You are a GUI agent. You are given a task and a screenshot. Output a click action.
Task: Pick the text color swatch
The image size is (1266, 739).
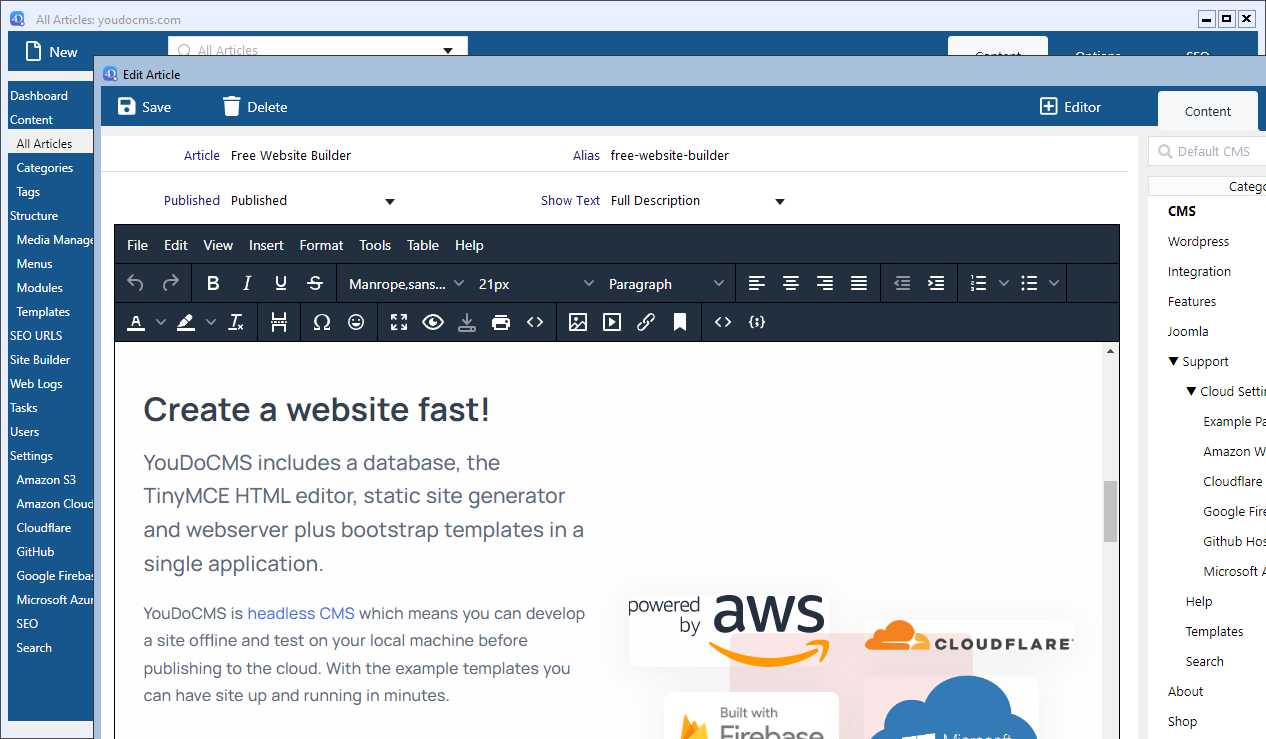click(136, 323)
